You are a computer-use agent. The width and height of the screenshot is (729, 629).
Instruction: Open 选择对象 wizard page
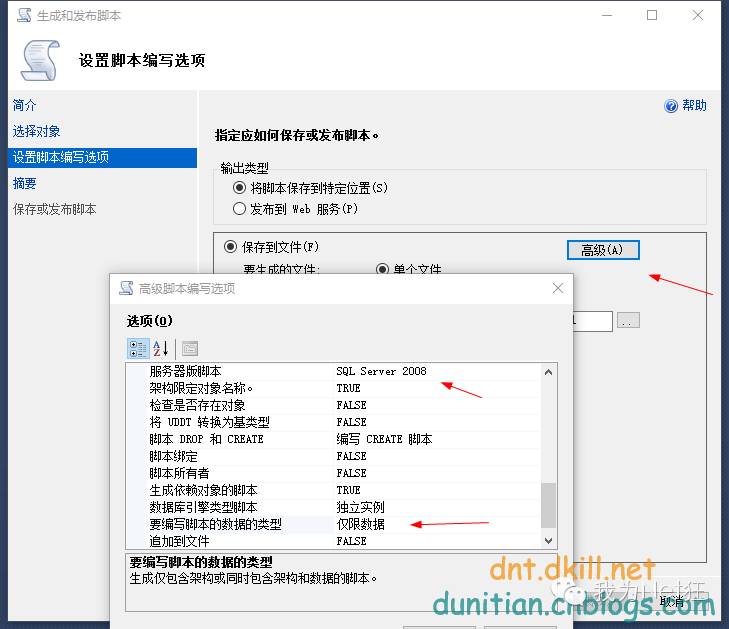[36, 131]
